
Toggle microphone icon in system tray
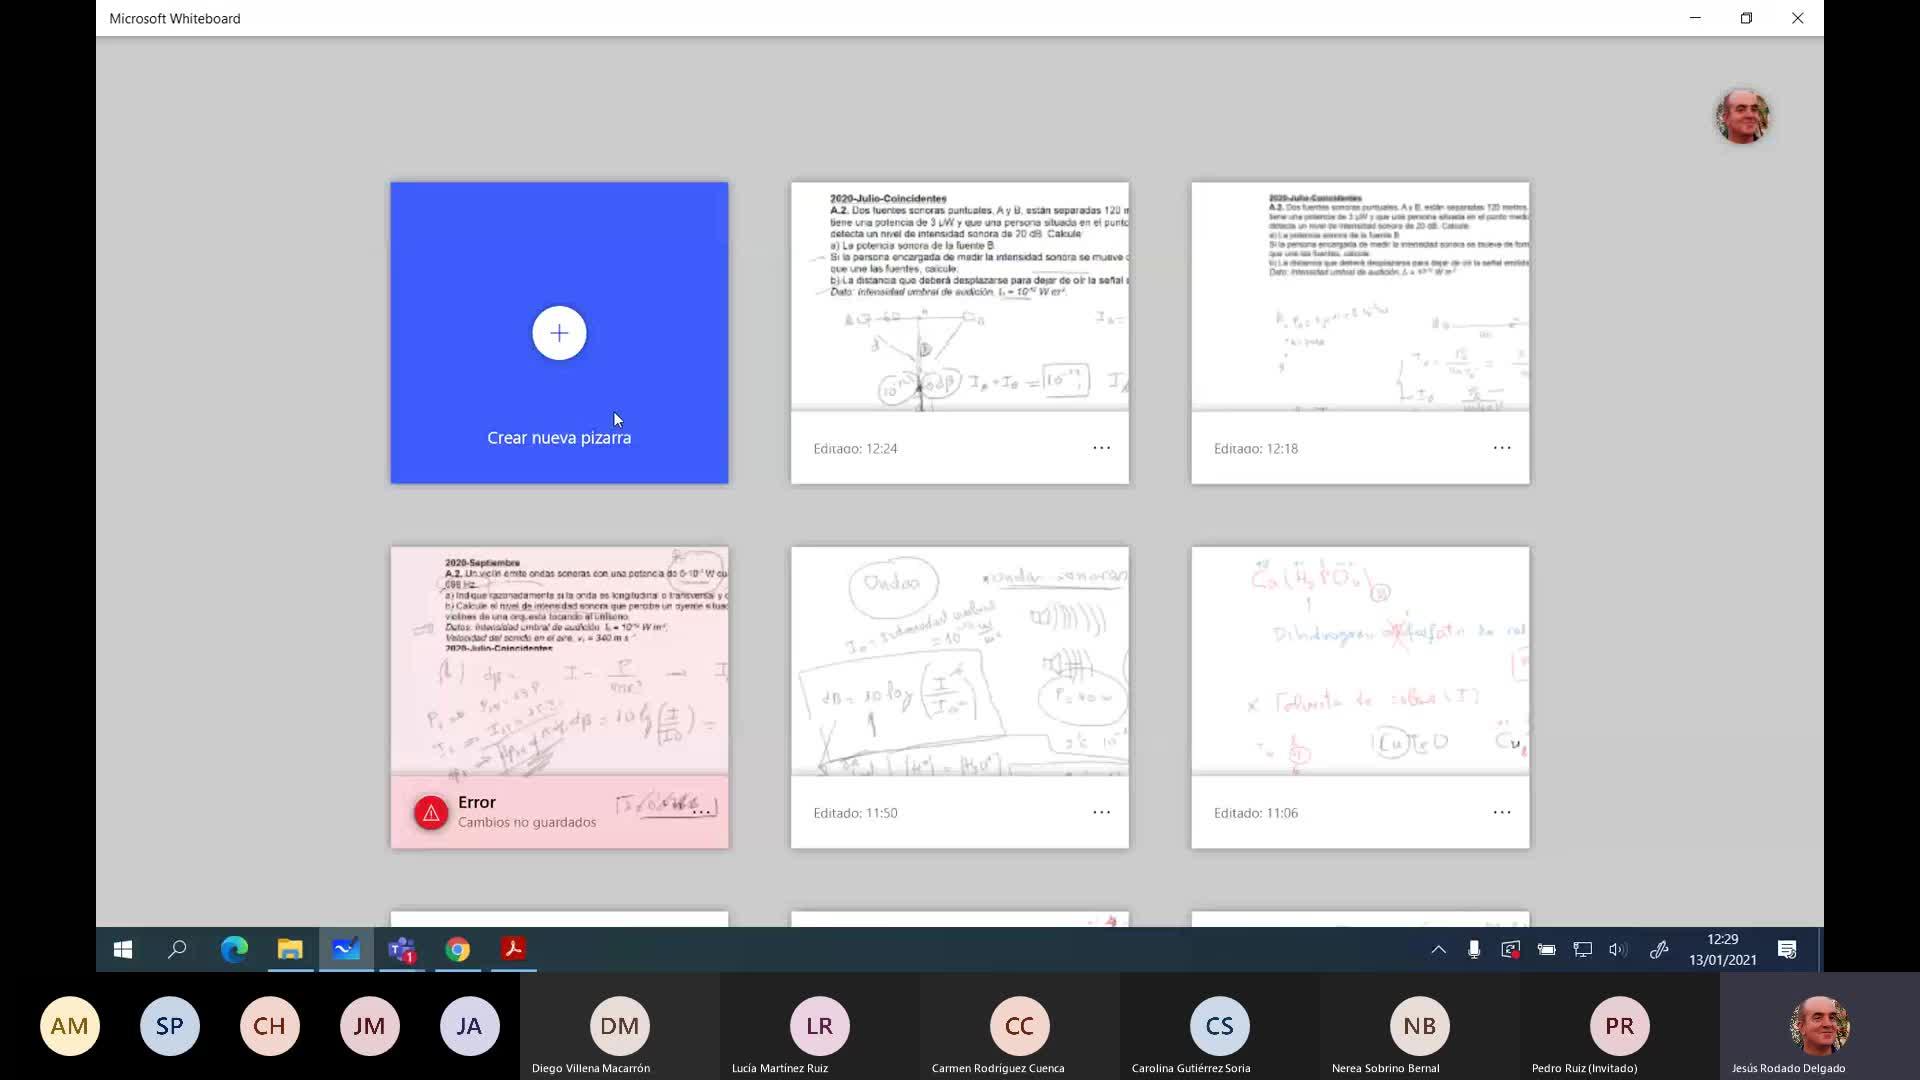1473,949
